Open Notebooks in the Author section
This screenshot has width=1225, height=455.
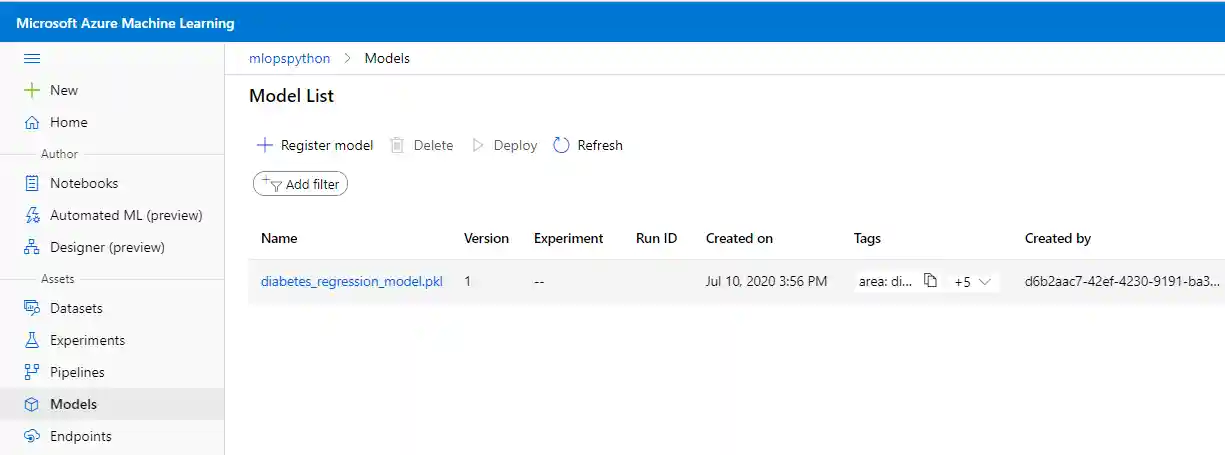coord(83,183)
